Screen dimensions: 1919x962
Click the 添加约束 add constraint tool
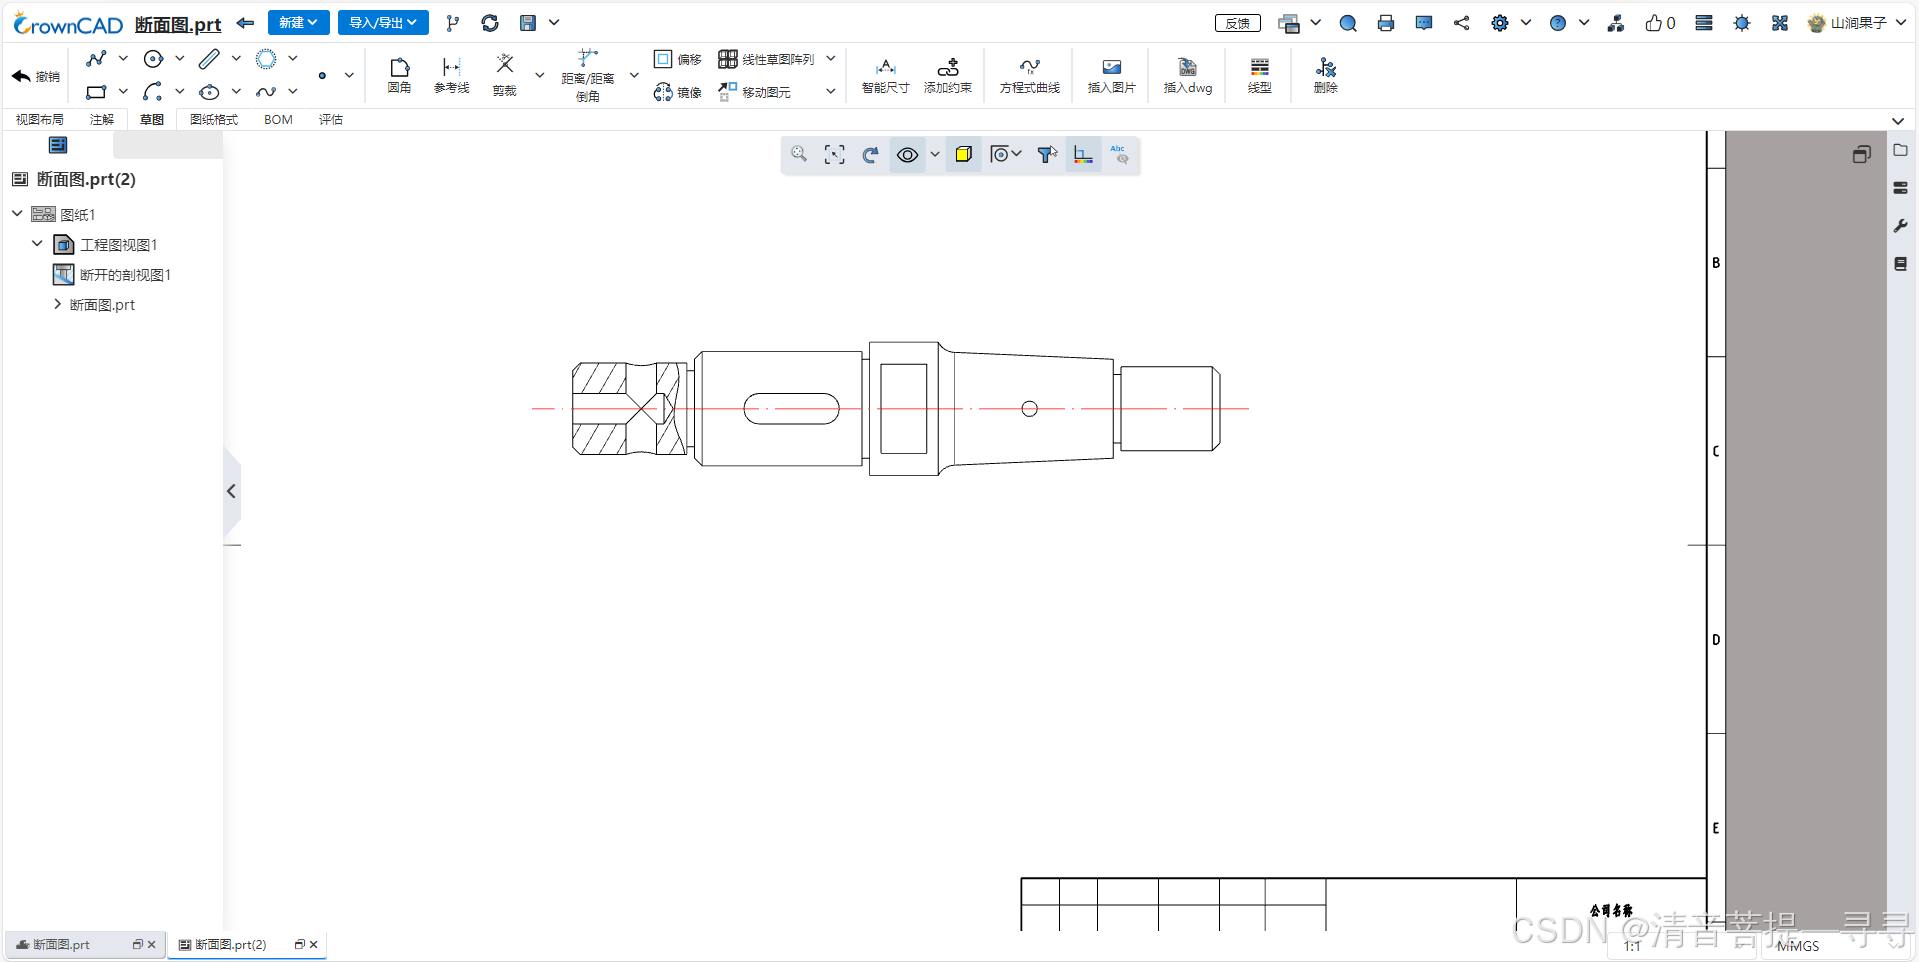pyautogui.click(x=948, y=75)
